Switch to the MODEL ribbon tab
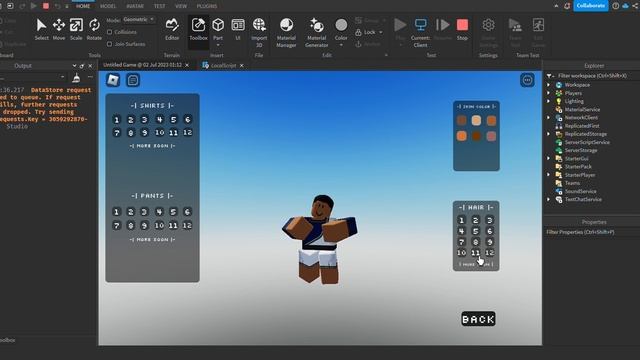640x360 pixels. pos(108,6)
